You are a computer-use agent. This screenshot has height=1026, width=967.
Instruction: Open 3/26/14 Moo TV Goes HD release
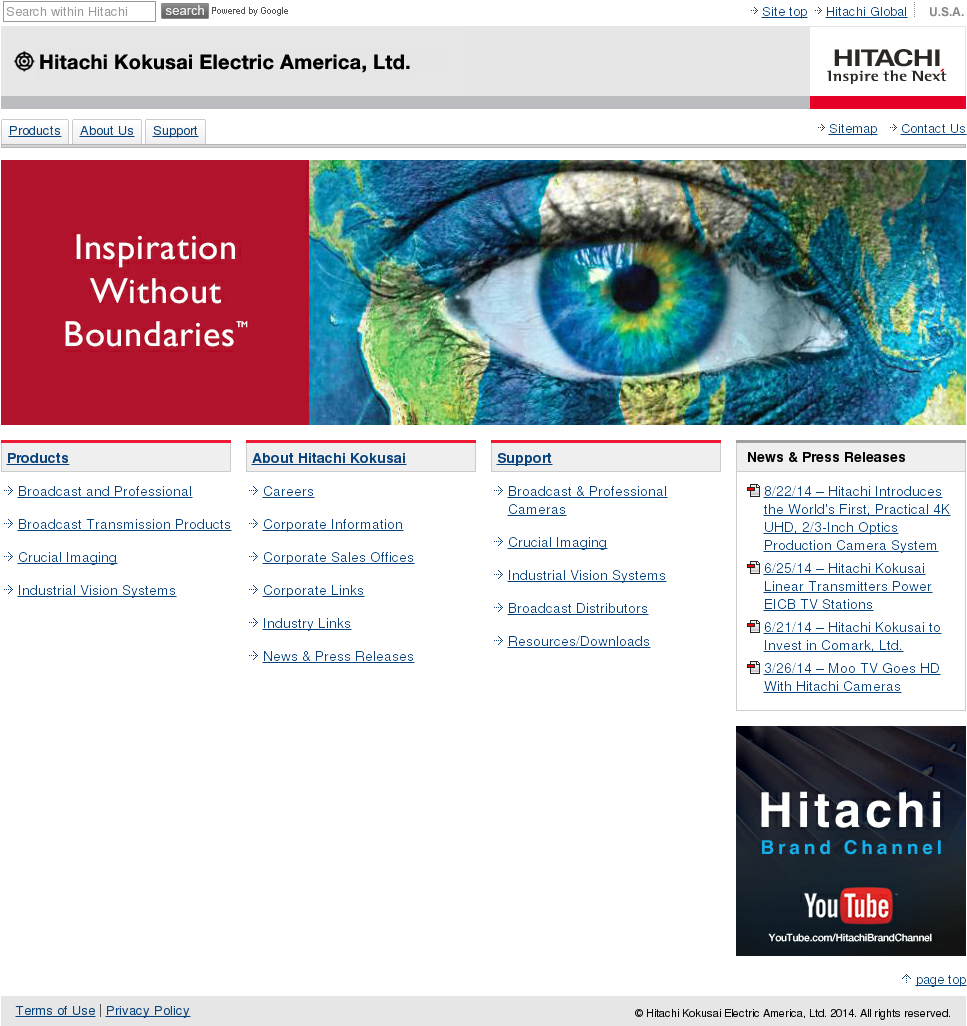pyautogui.click(x=852, y=677)
